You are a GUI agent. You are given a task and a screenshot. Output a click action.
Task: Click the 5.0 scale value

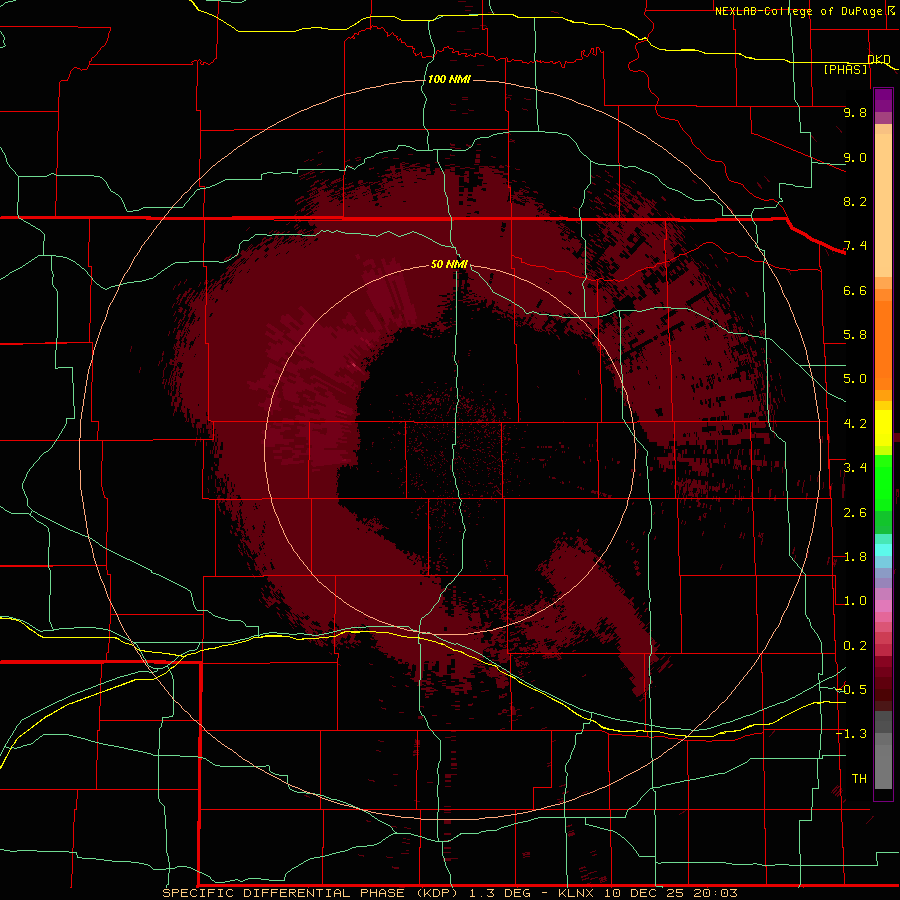[855, 379]
